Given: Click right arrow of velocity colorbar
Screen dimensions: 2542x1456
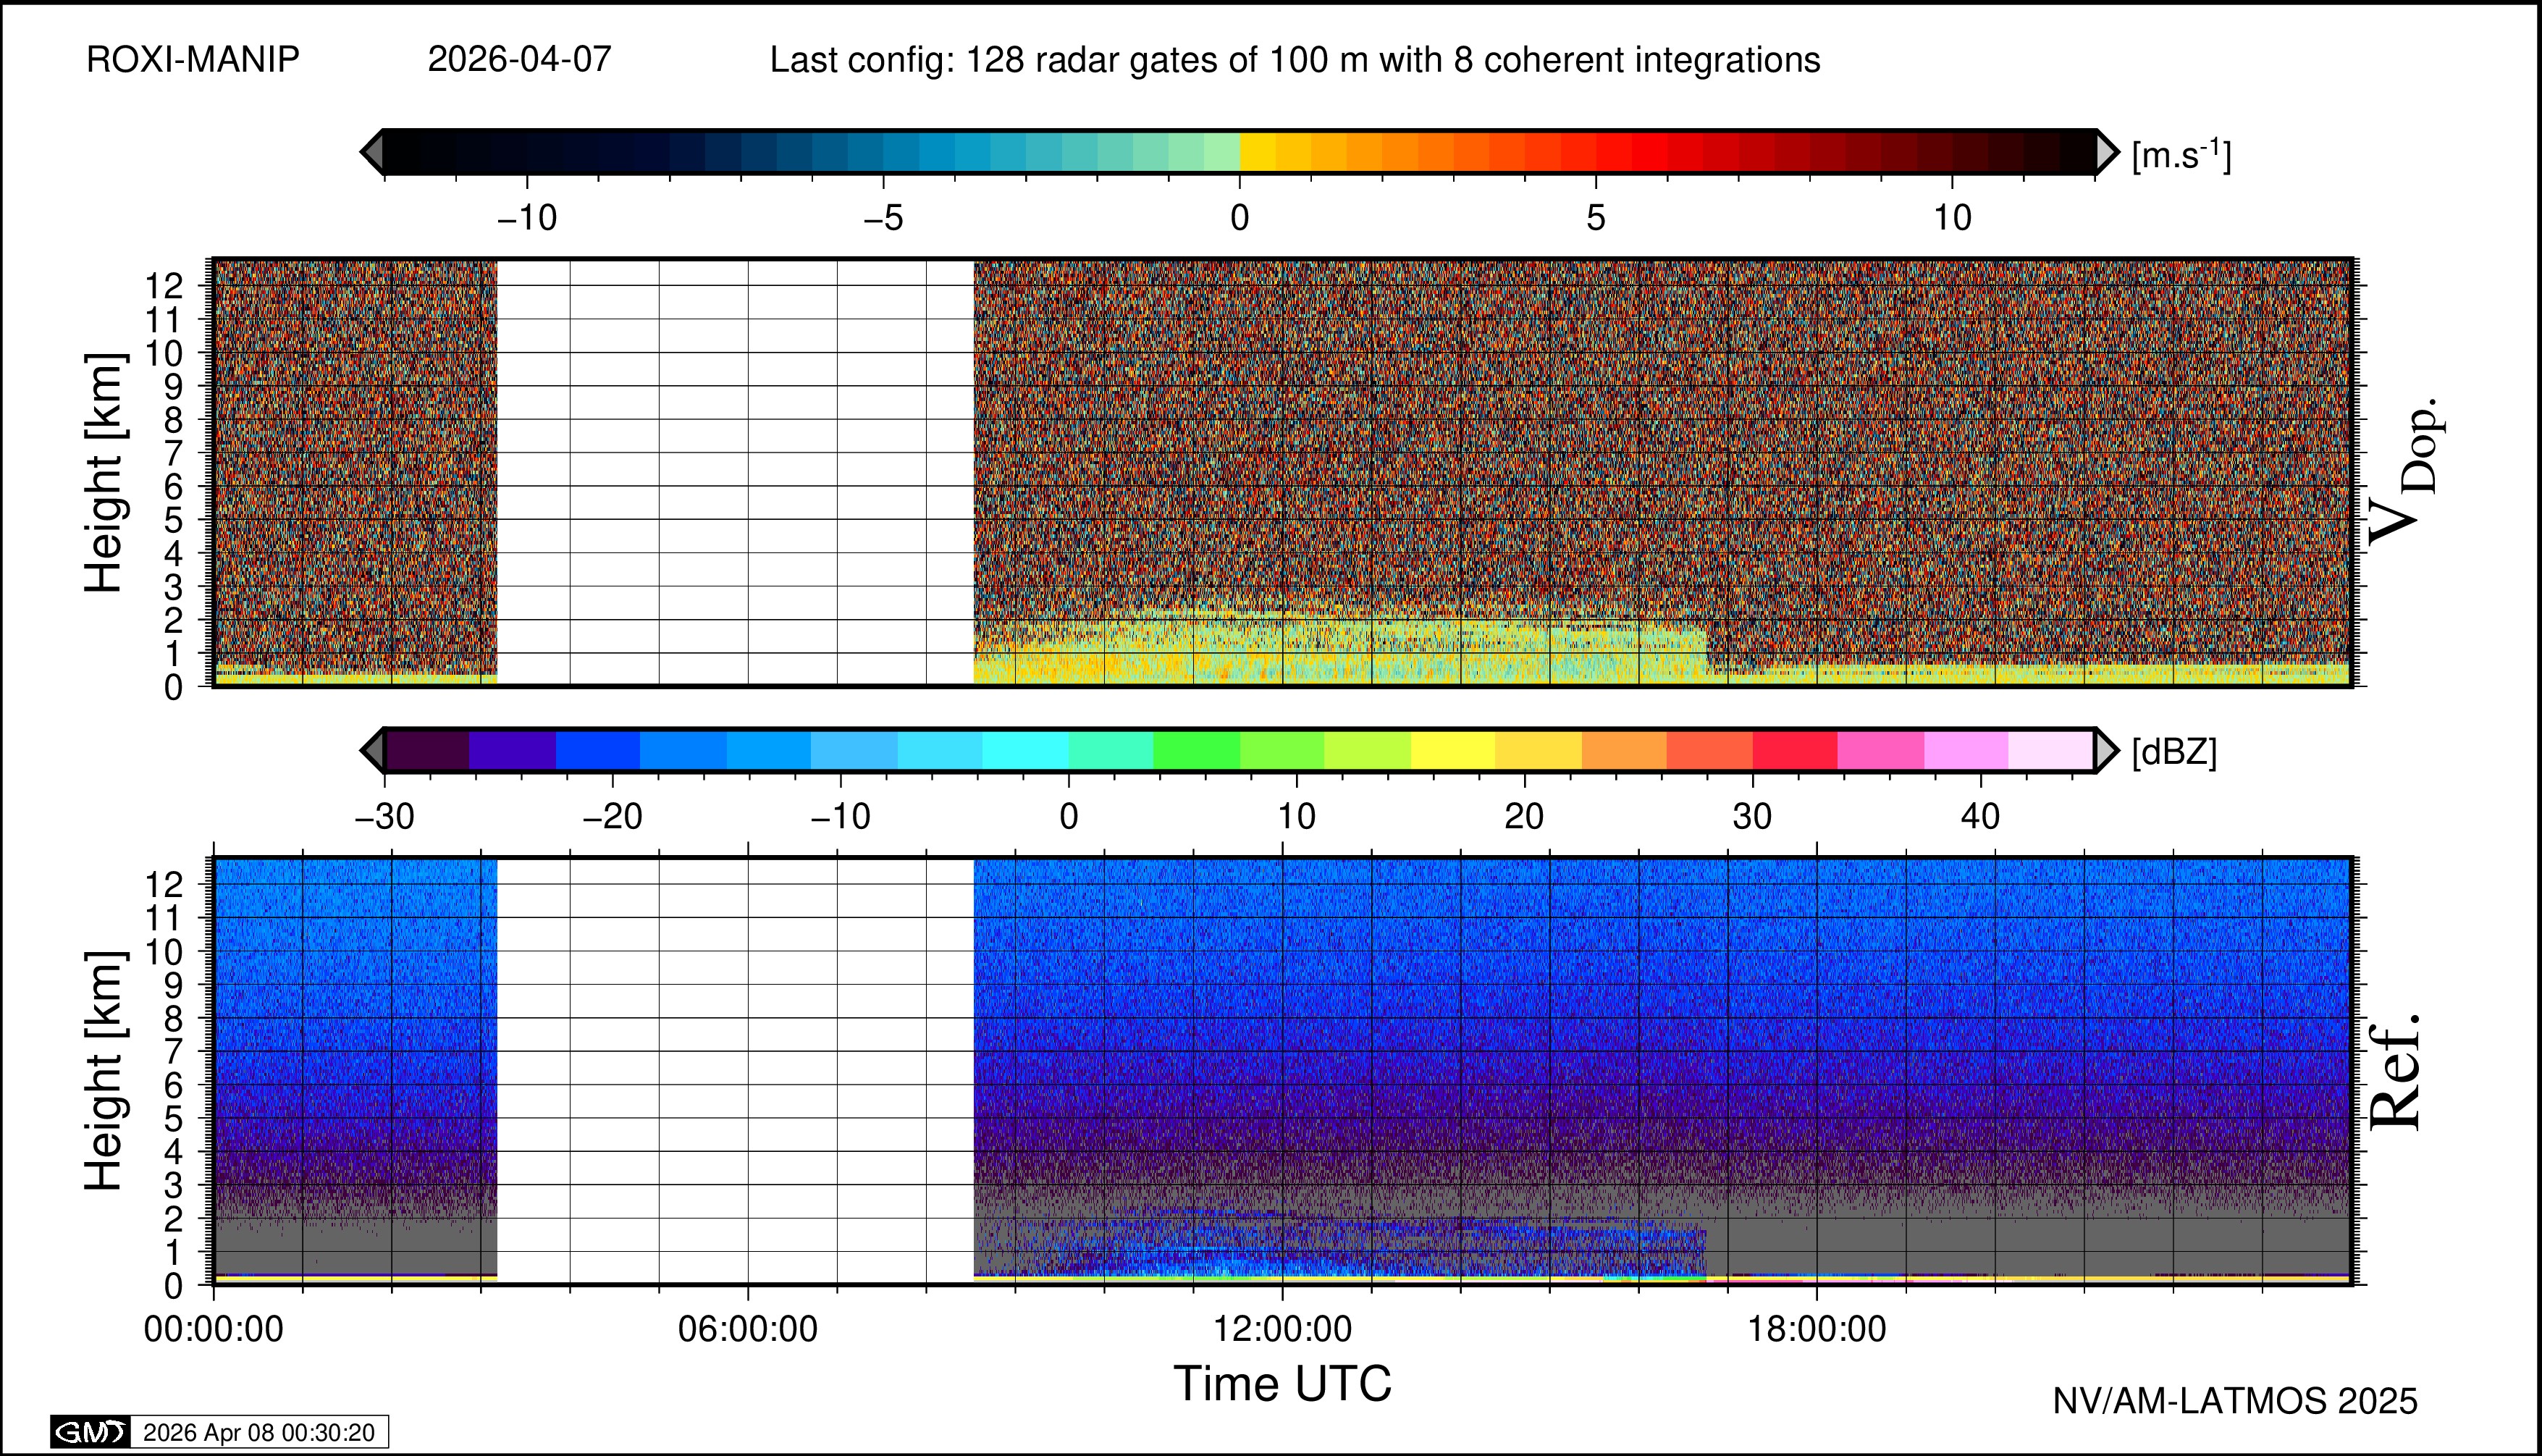Looking at the screenshot, I should (x=2106, y=152).
